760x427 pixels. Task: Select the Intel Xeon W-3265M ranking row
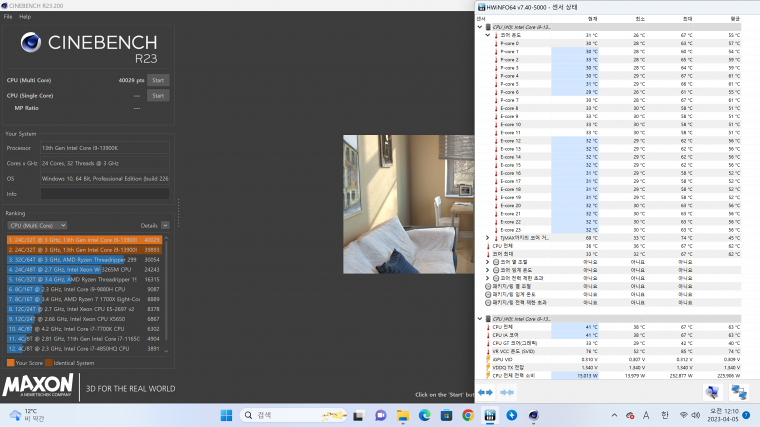click(x=84, y=269)
